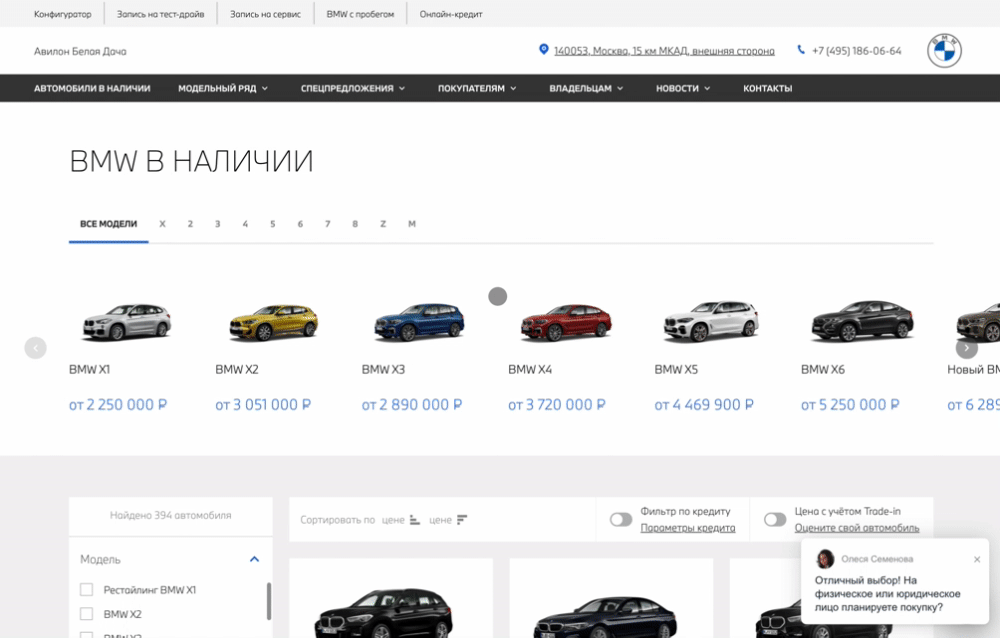Close the Олеся Семенова chat popup
1000x638 pixels.
coord(977,559)
